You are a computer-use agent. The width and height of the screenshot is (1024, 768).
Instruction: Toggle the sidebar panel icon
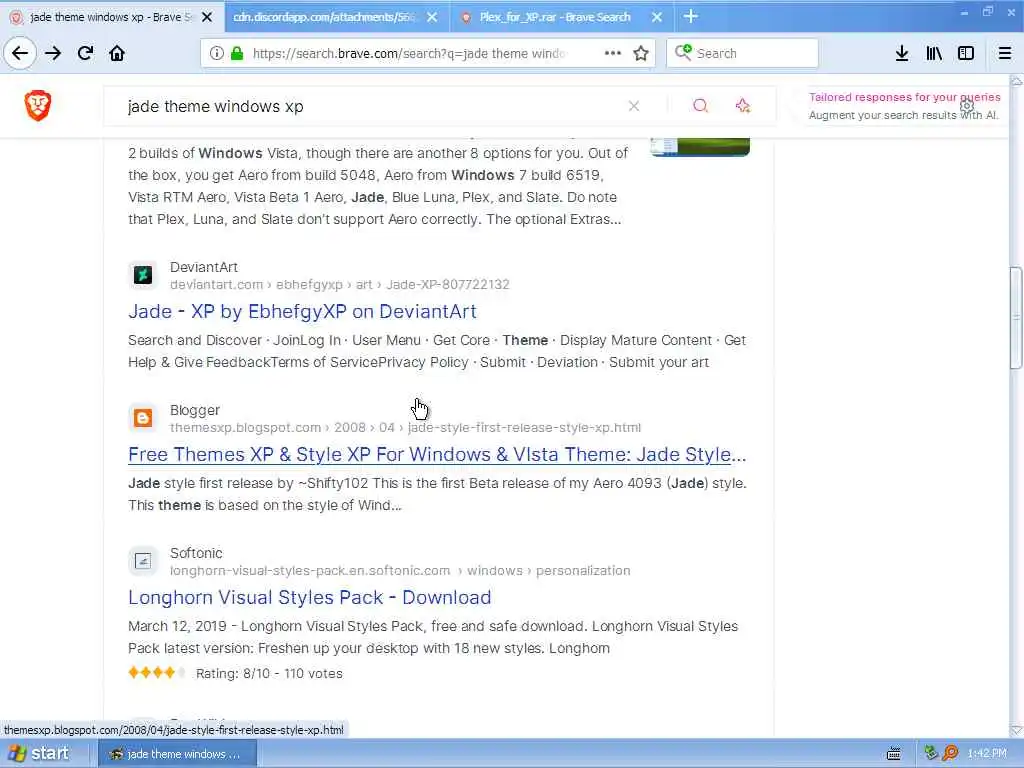pos(966,53)
